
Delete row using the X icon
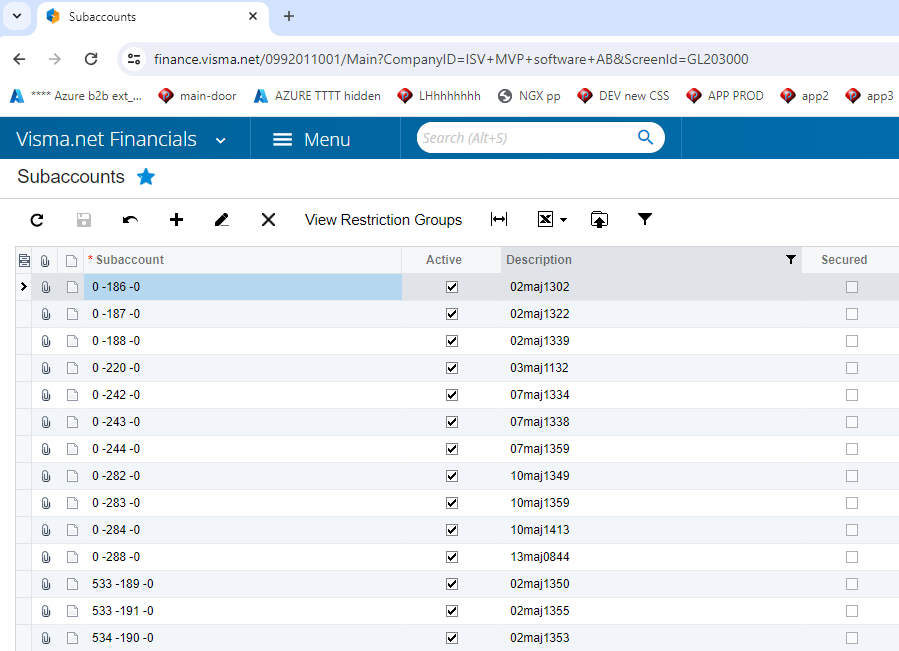click(x=268, y=220)
